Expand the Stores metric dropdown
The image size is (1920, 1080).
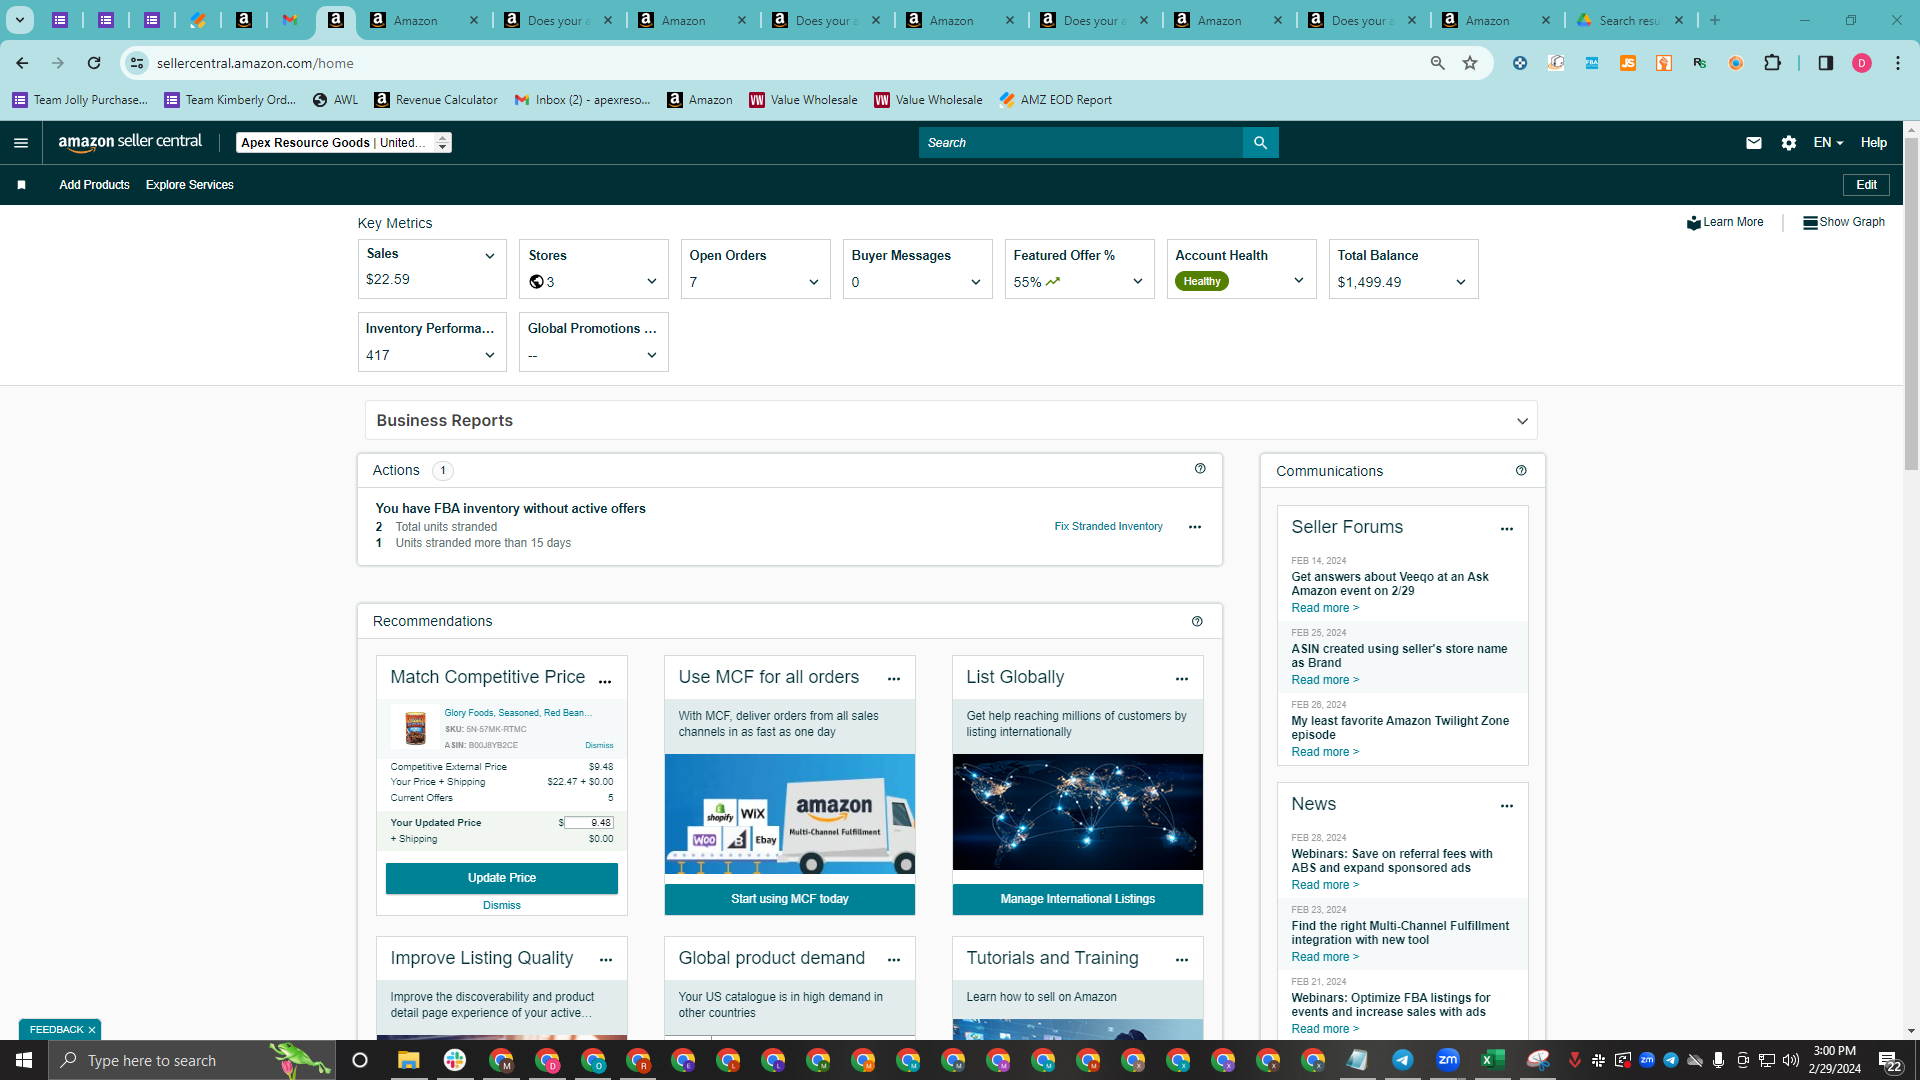coord(652,282)
